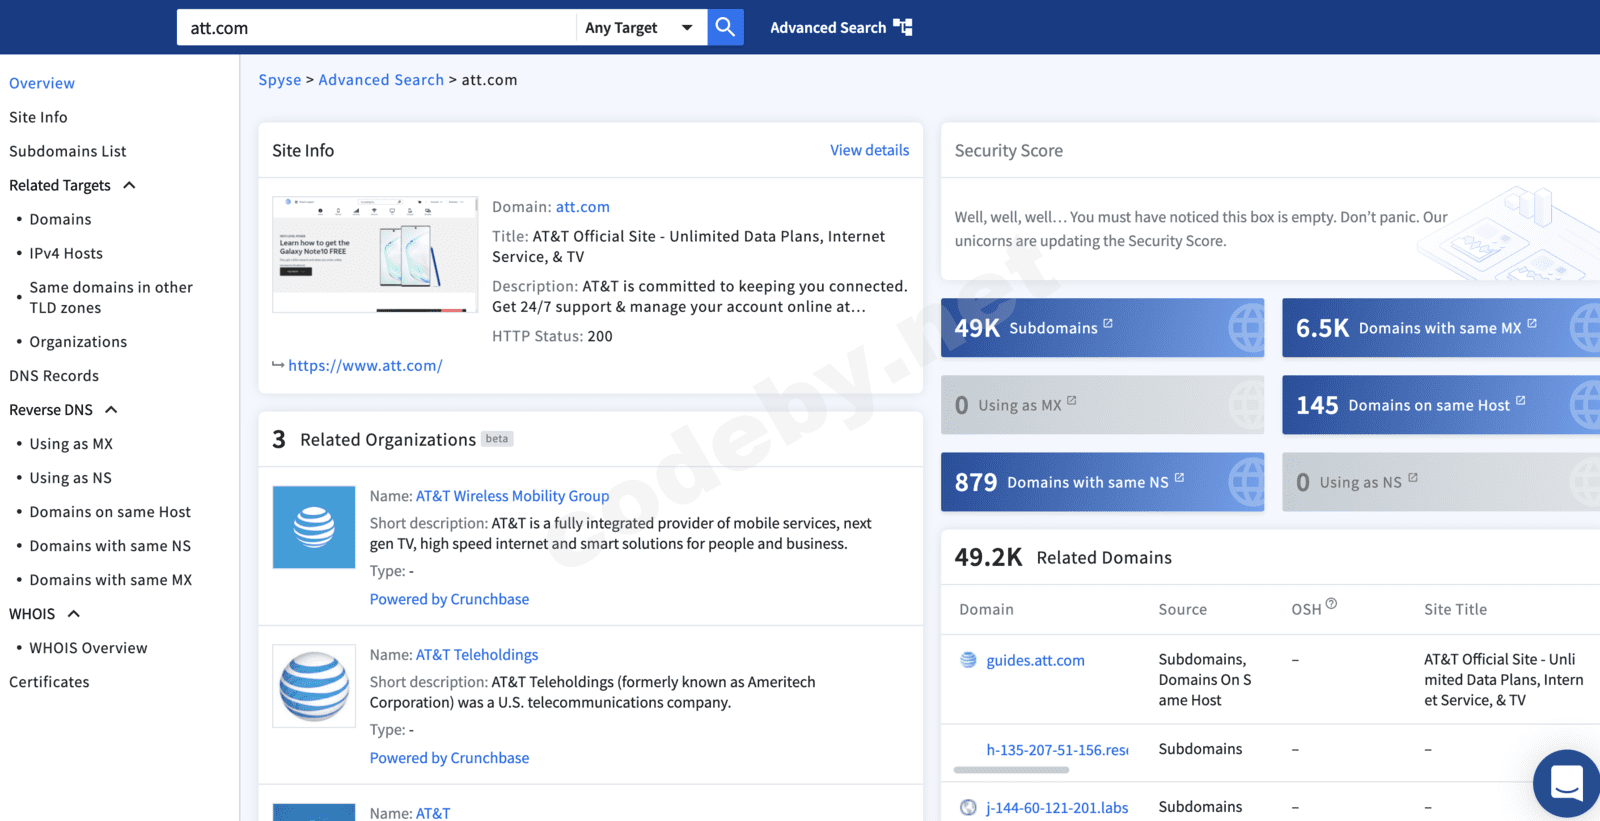Click the 49K Subdomains card
This screenshot has width=1600, height=821.
[x=1102, y=328]
